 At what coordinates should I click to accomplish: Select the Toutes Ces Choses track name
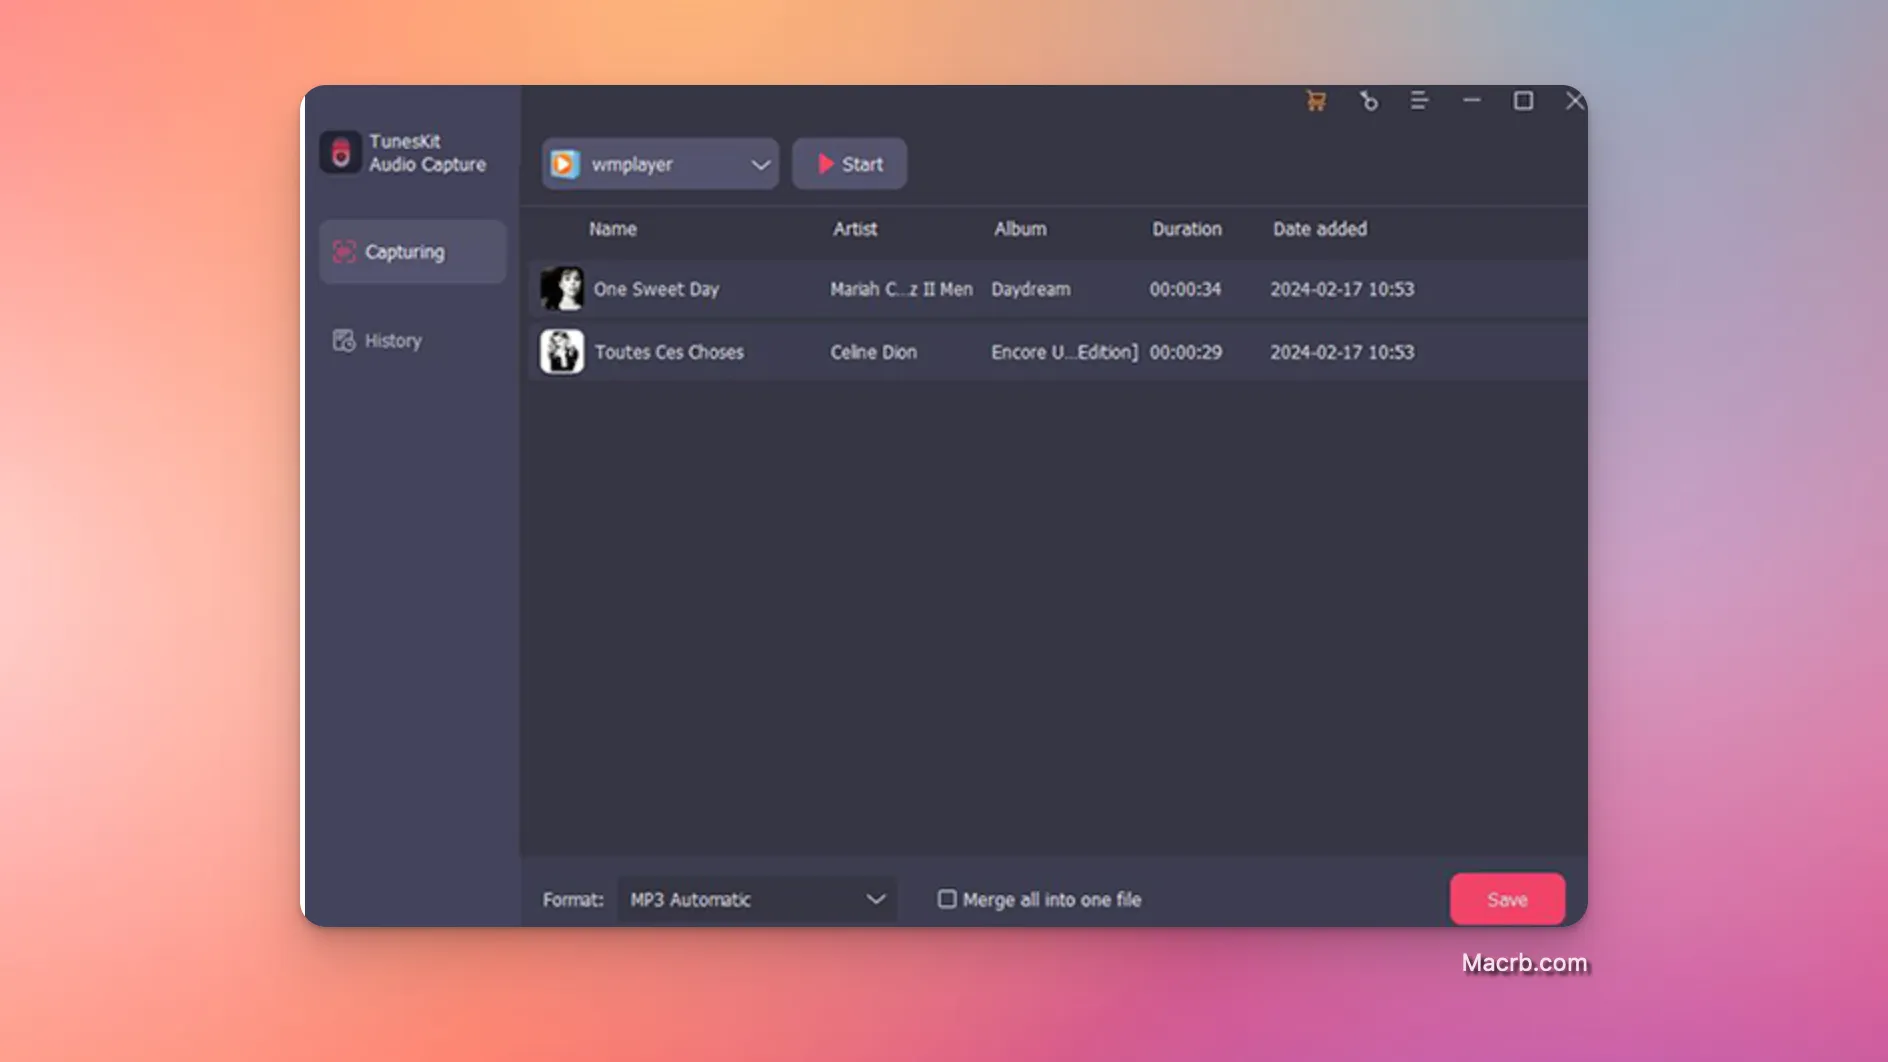669,352
